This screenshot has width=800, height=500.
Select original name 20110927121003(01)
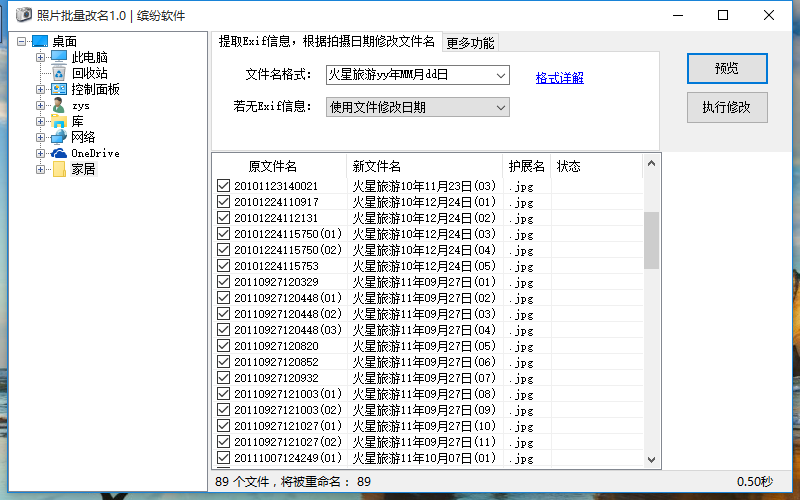coord(288,394)
